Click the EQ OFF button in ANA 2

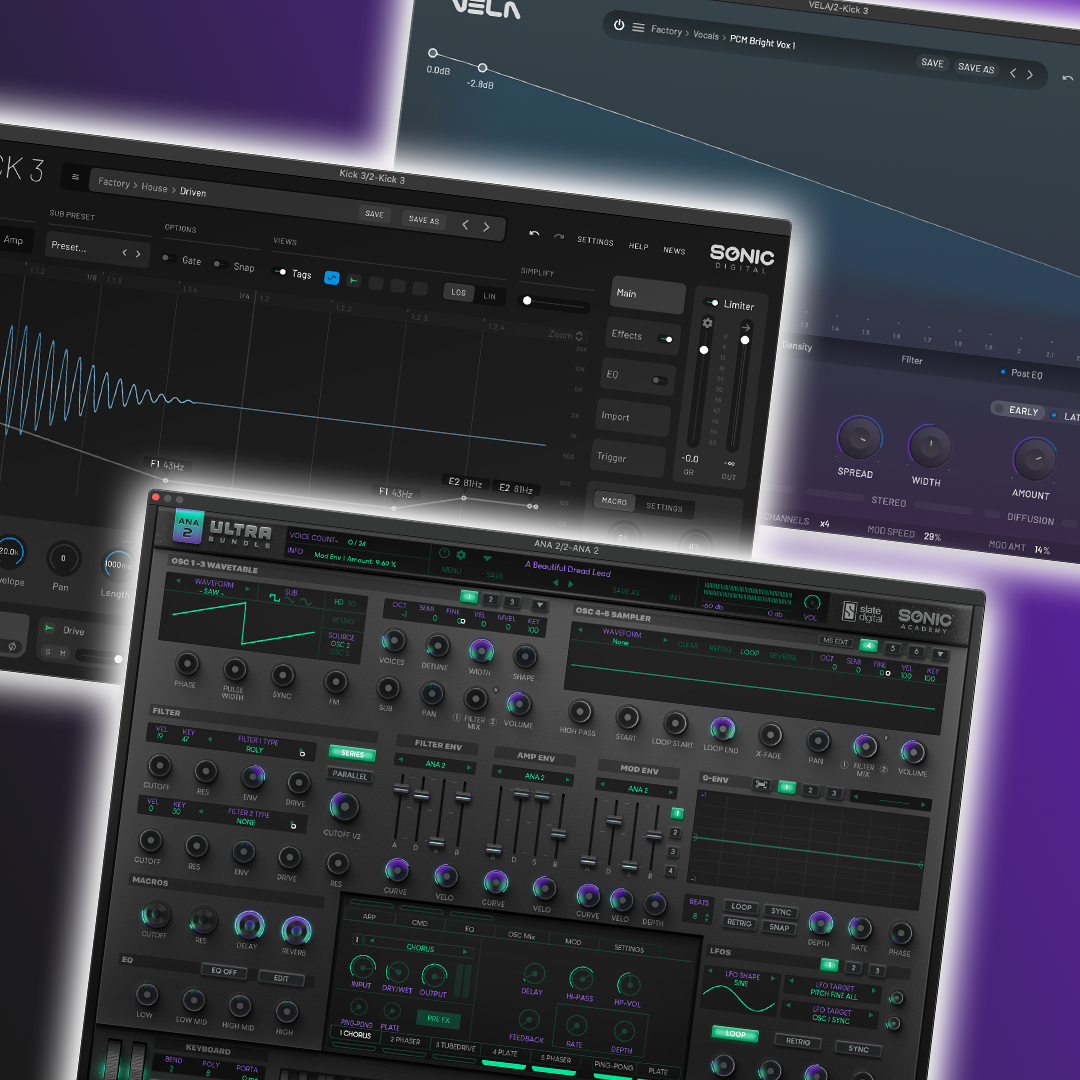(225, 971)
